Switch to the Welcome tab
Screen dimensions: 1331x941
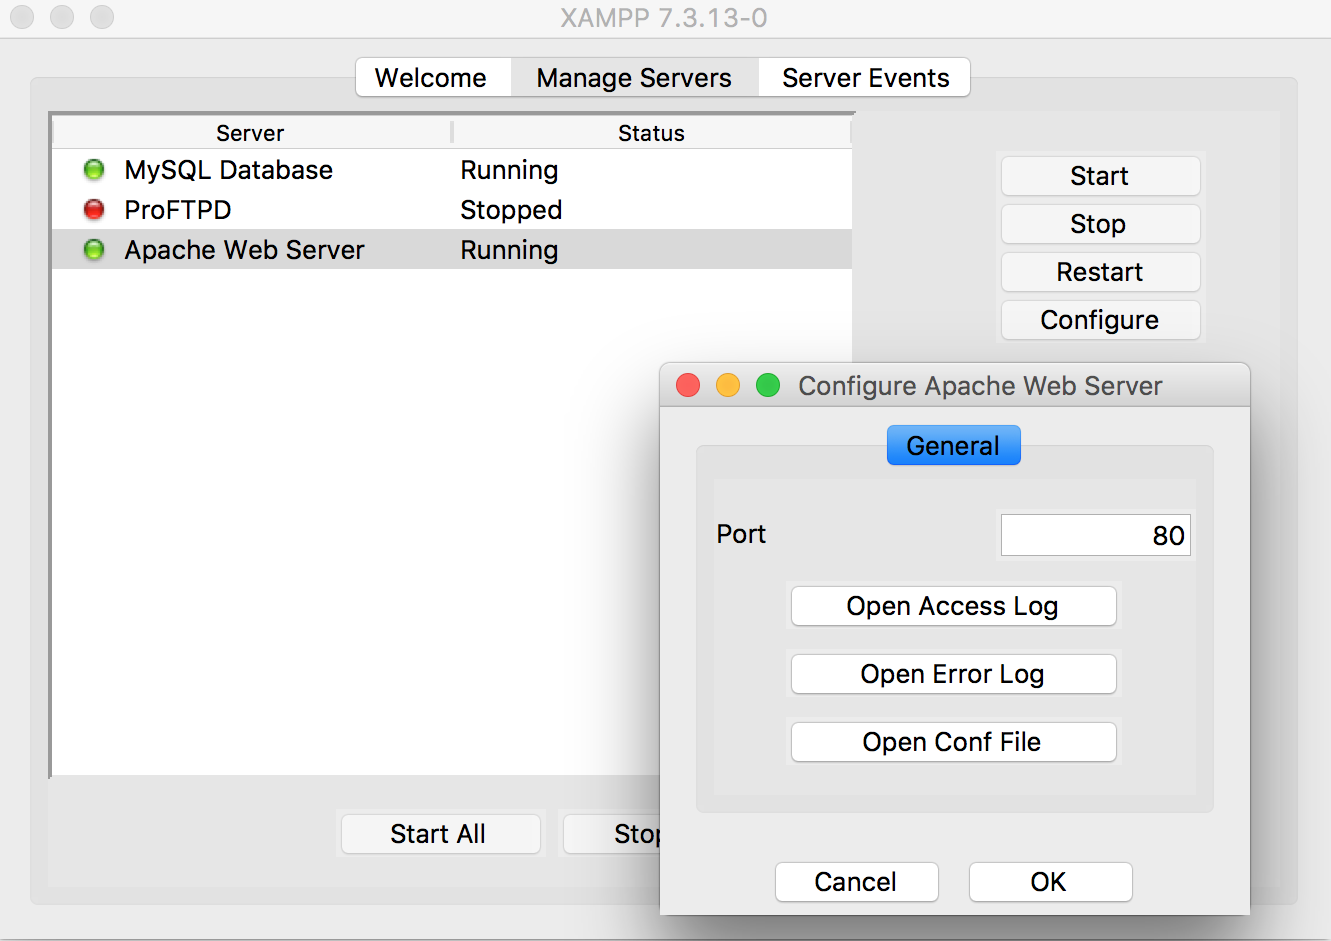[x=432, y=78]
